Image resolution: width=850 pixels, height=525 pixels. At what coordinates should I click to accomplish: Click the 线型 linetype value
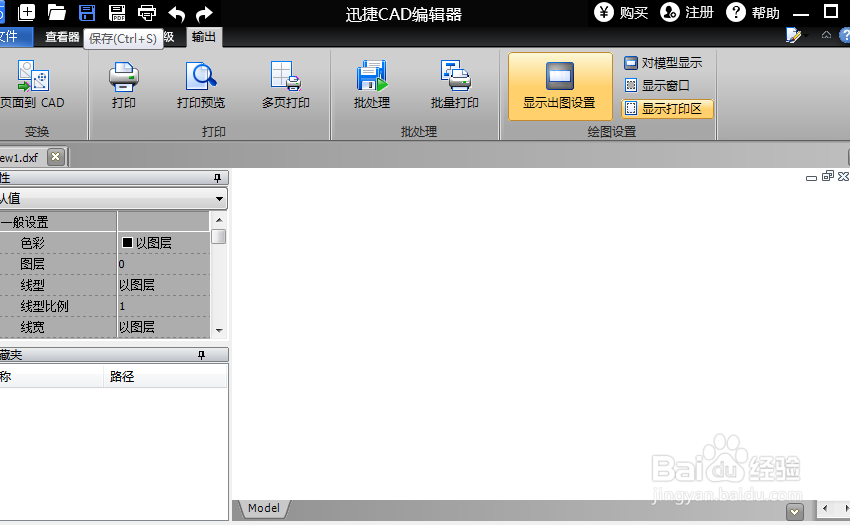coord(163,285)
